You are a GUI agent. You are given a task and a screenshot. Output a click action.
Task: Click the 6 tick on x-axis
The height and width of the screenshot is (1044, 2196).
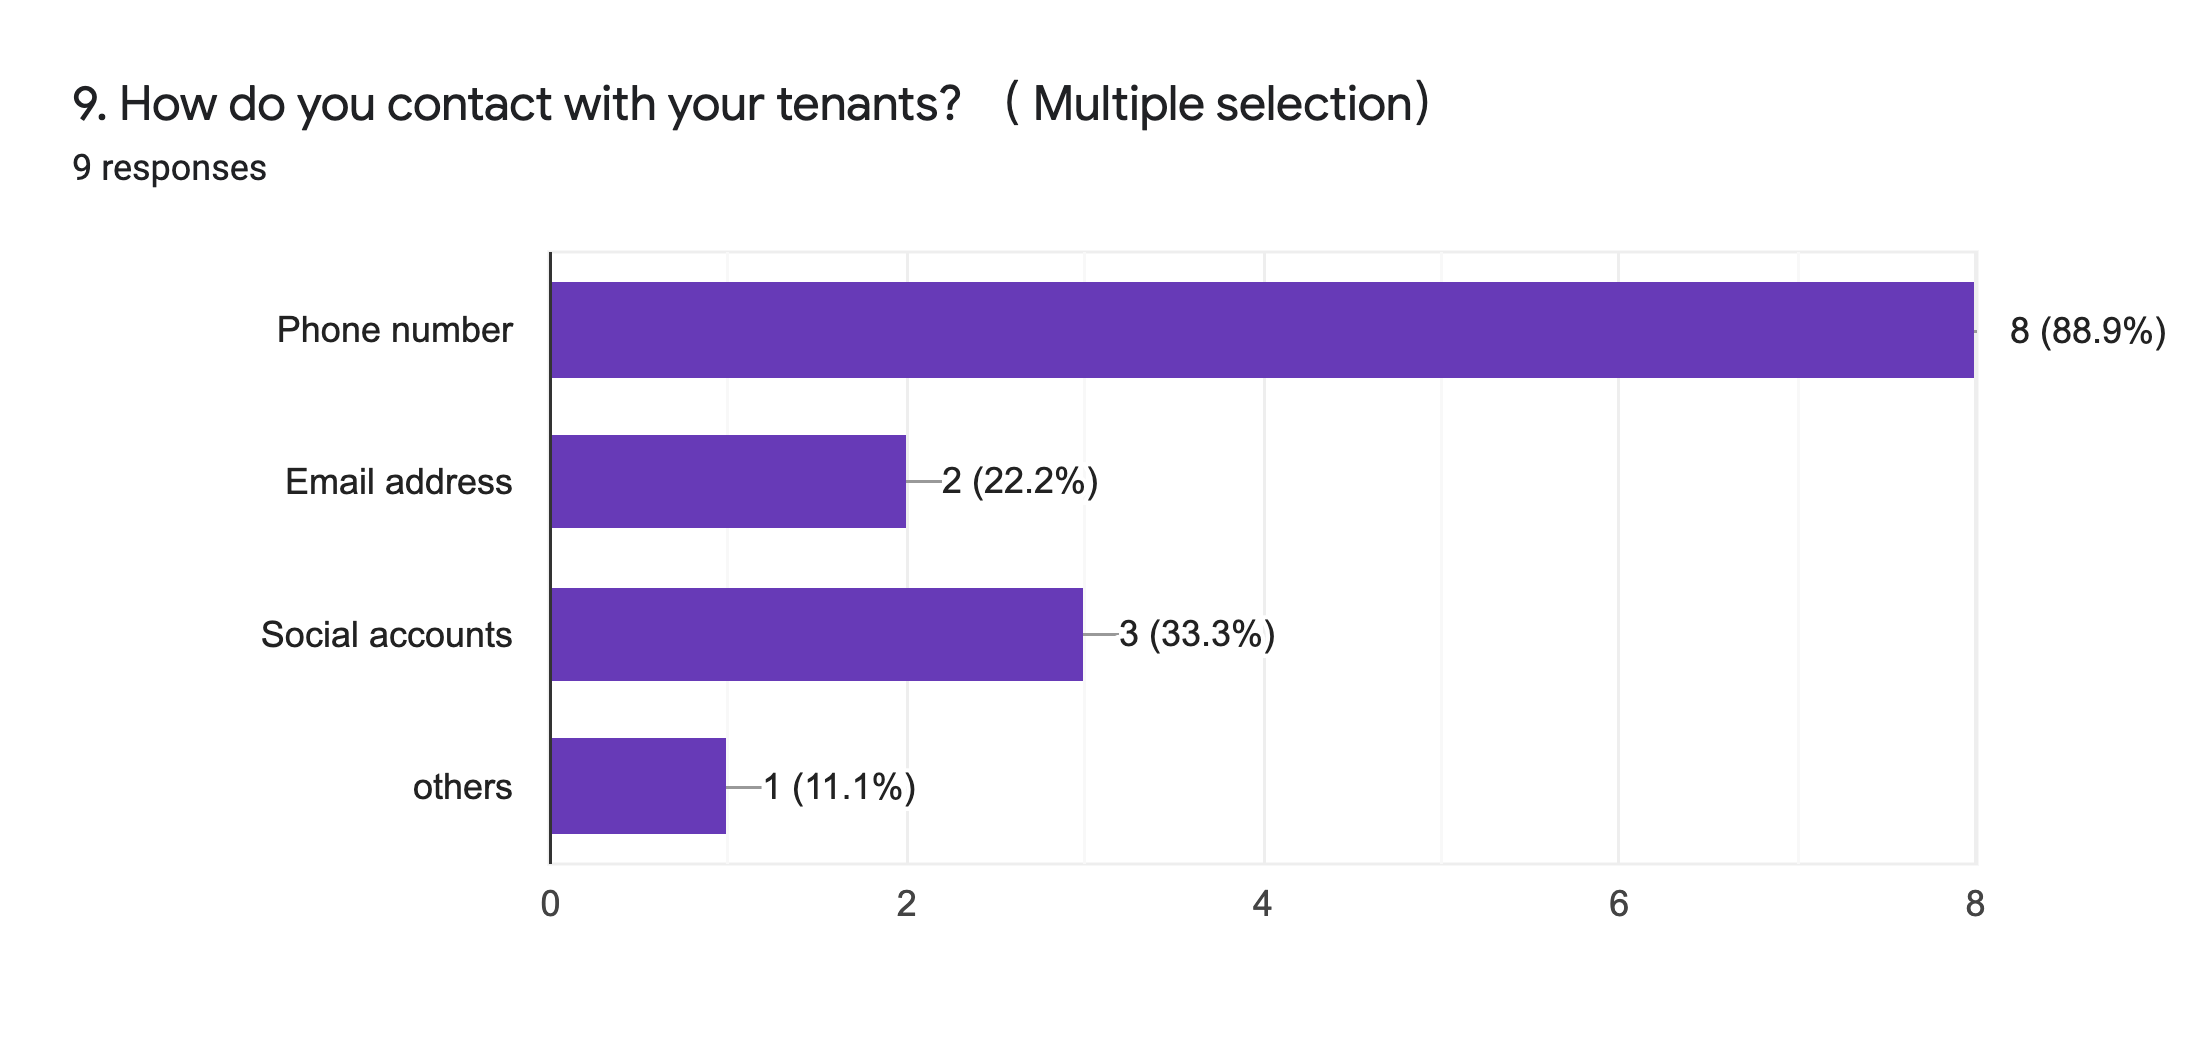(x=1619, y=904)
